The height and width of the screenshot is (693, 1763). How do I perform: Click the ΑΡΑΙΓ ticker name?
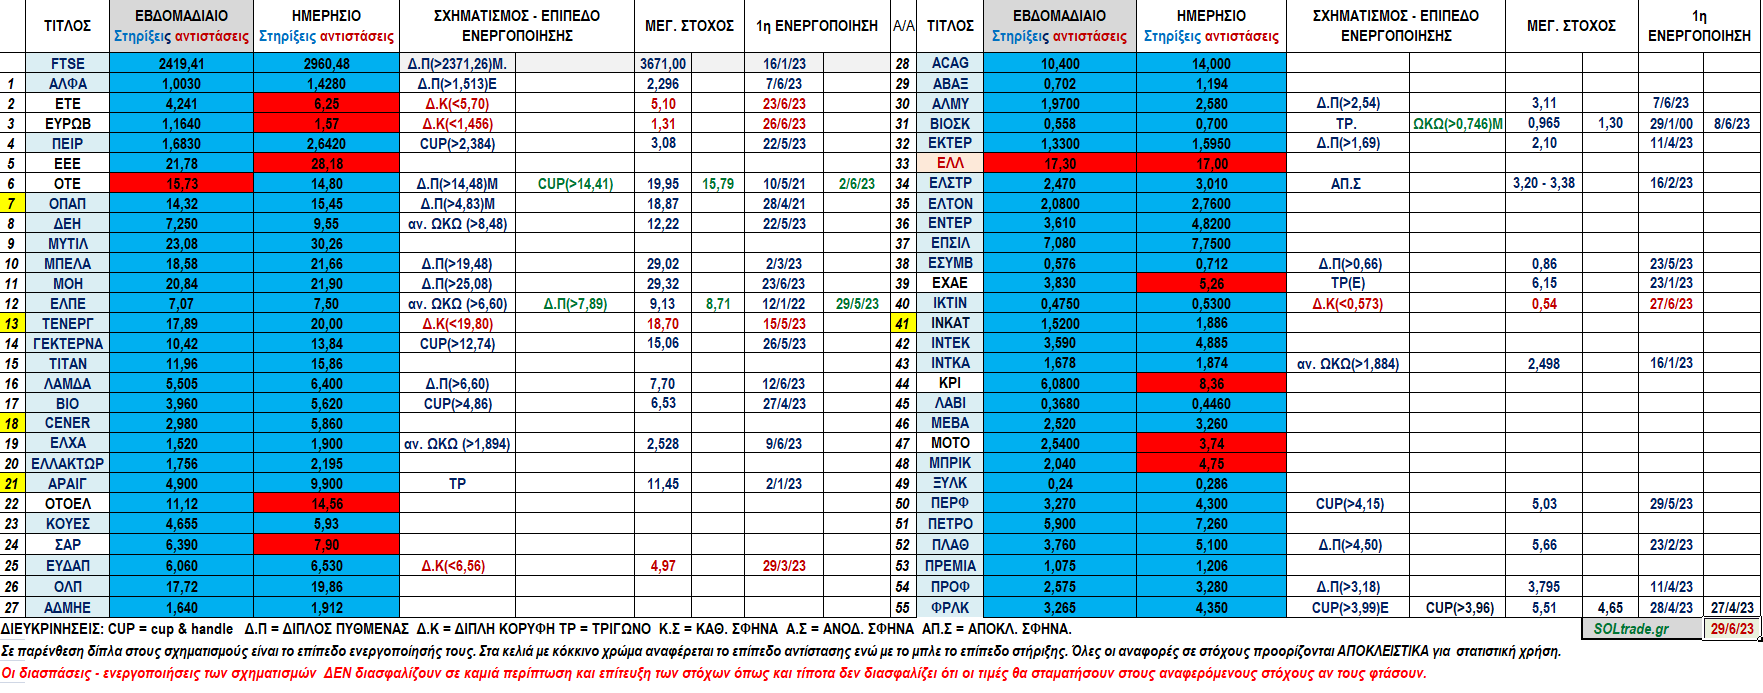point(67,484)
